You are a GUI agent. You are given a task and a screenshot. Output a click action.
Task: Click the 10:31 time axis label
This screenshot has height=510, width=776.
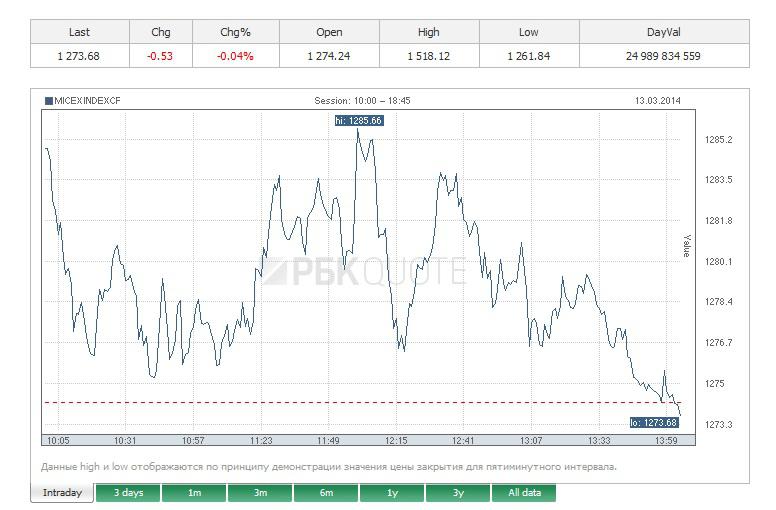click(125, 440)
